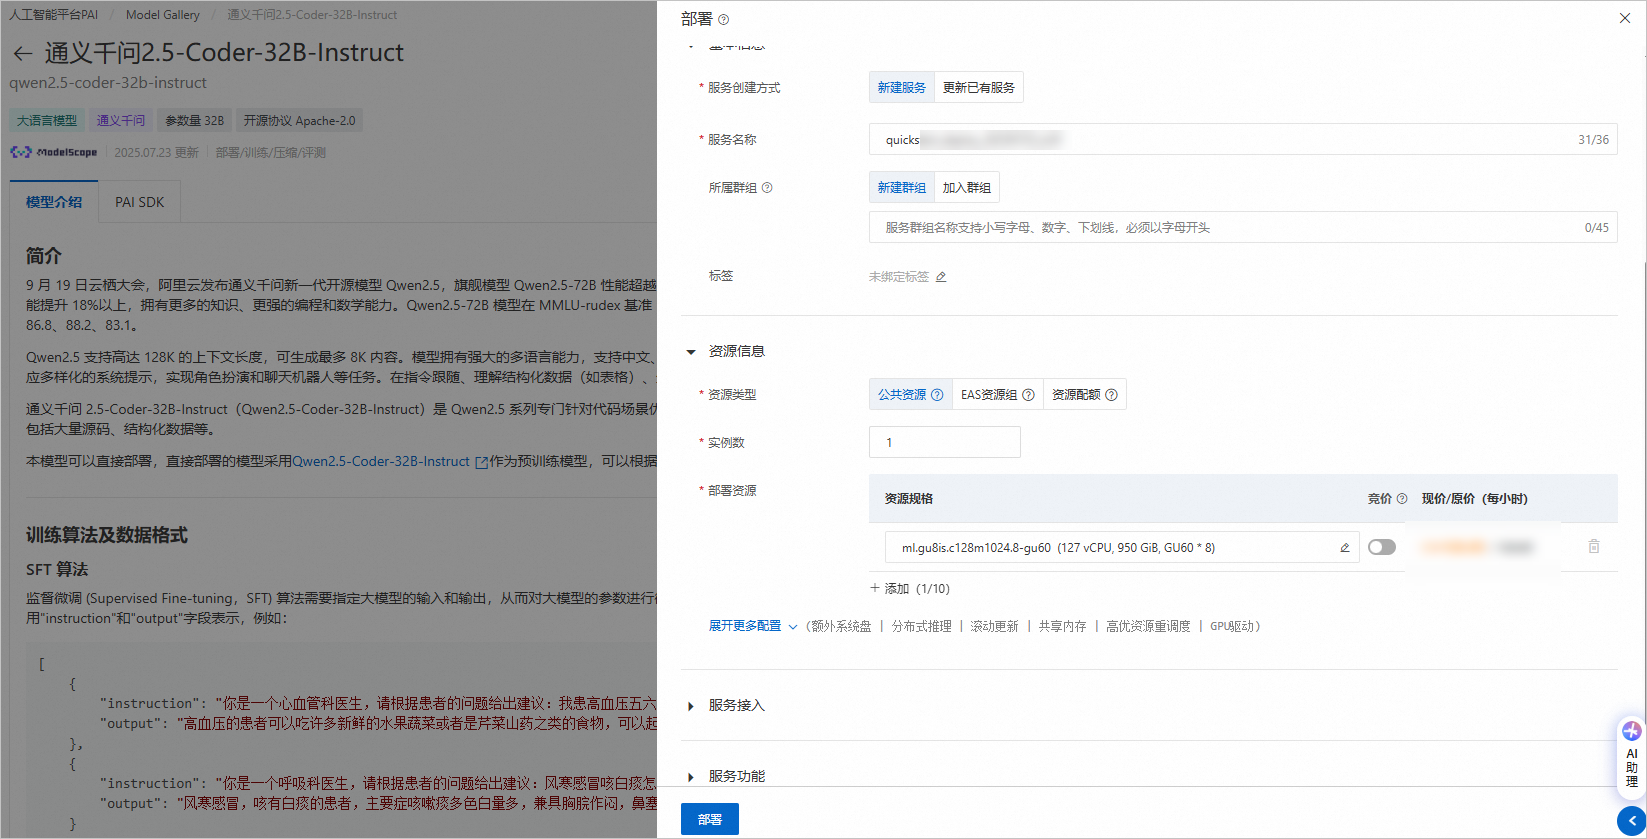
Task: Click the 服务群组名称 input field
Action: (x=1243, y=228)
